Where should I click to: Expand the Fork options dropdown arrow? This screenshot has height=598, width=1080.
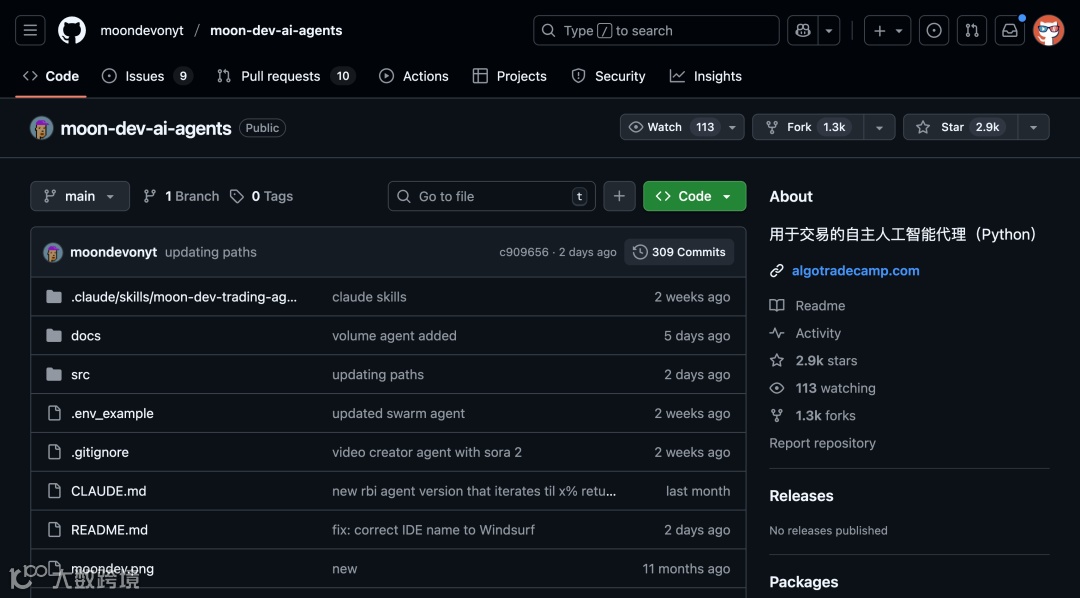(x=879, y=127)
